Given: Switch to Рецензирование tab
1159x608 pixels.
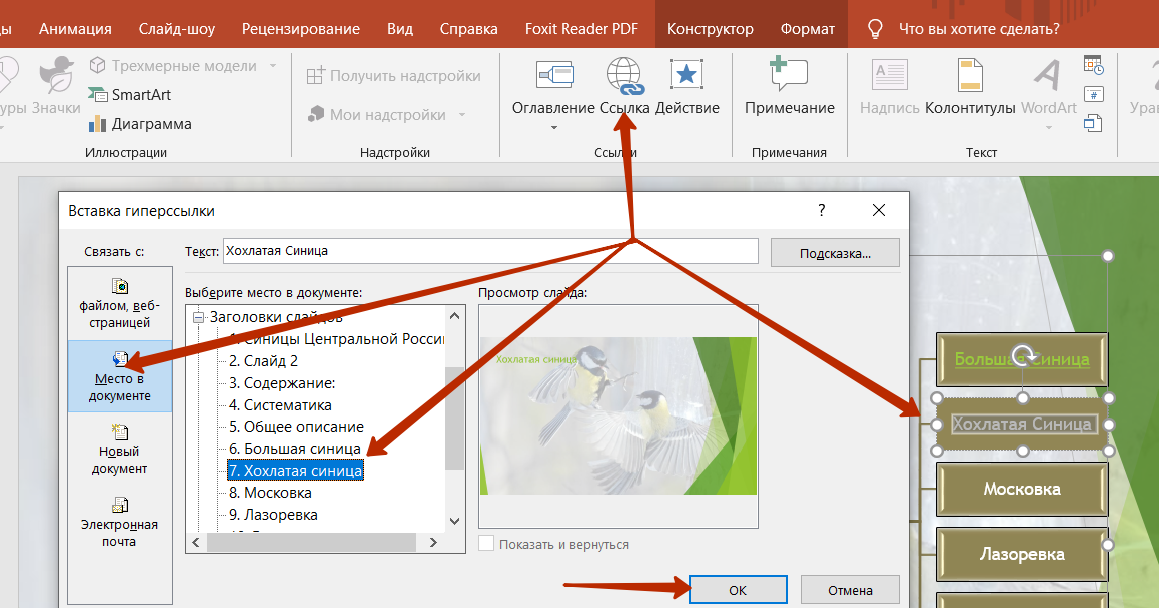Looking at the screenshot, I should point(301,29).
